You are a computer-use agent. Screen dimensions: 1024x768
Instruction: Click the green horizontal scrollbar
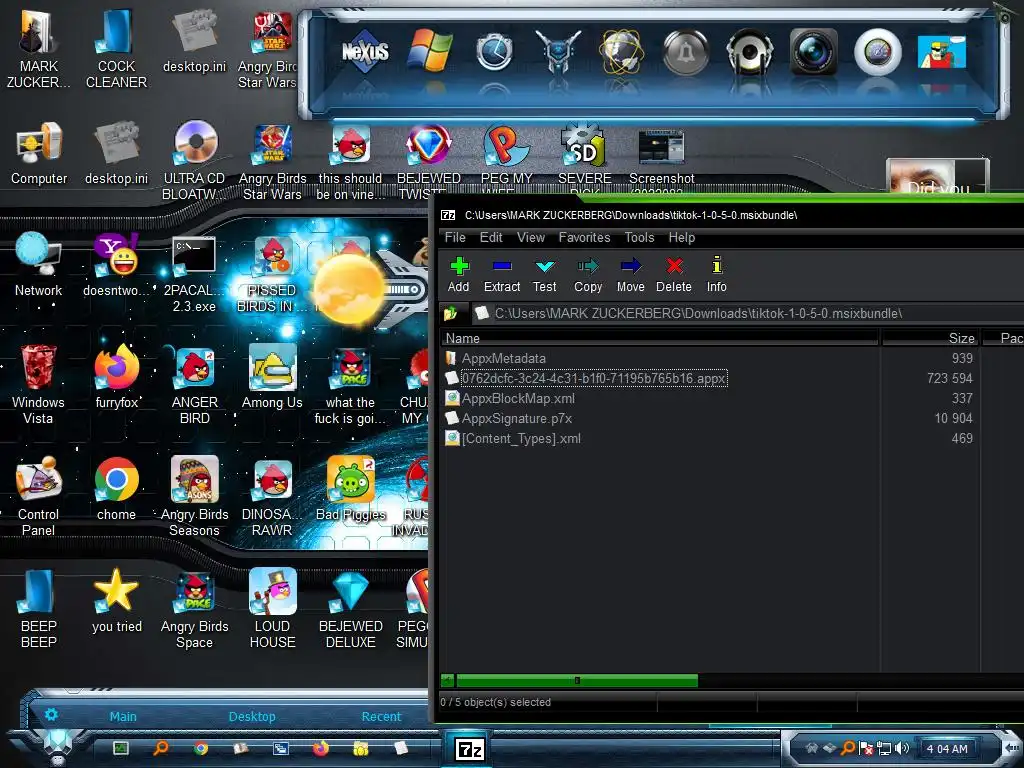(x=577, y=680)
